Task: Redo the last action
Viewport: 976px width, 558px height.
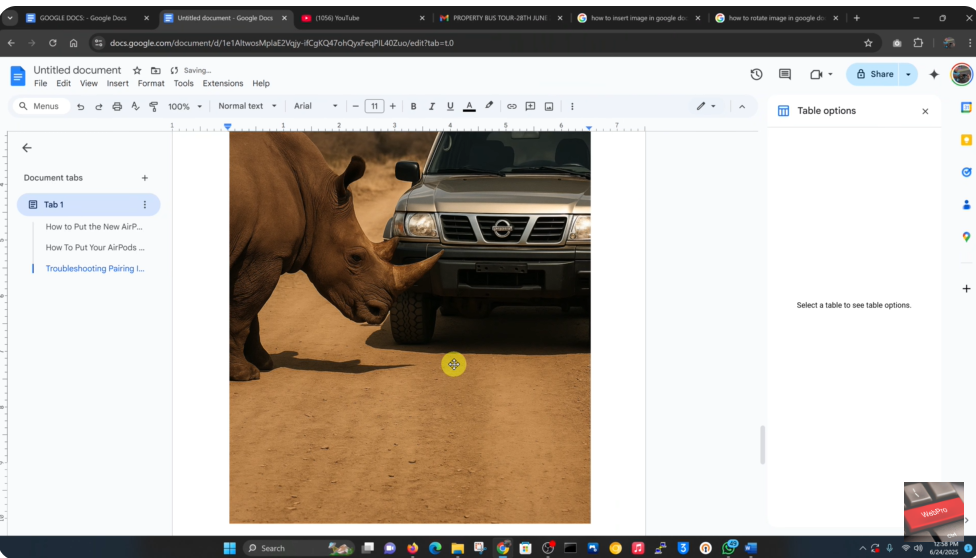Action: point(98,106)
